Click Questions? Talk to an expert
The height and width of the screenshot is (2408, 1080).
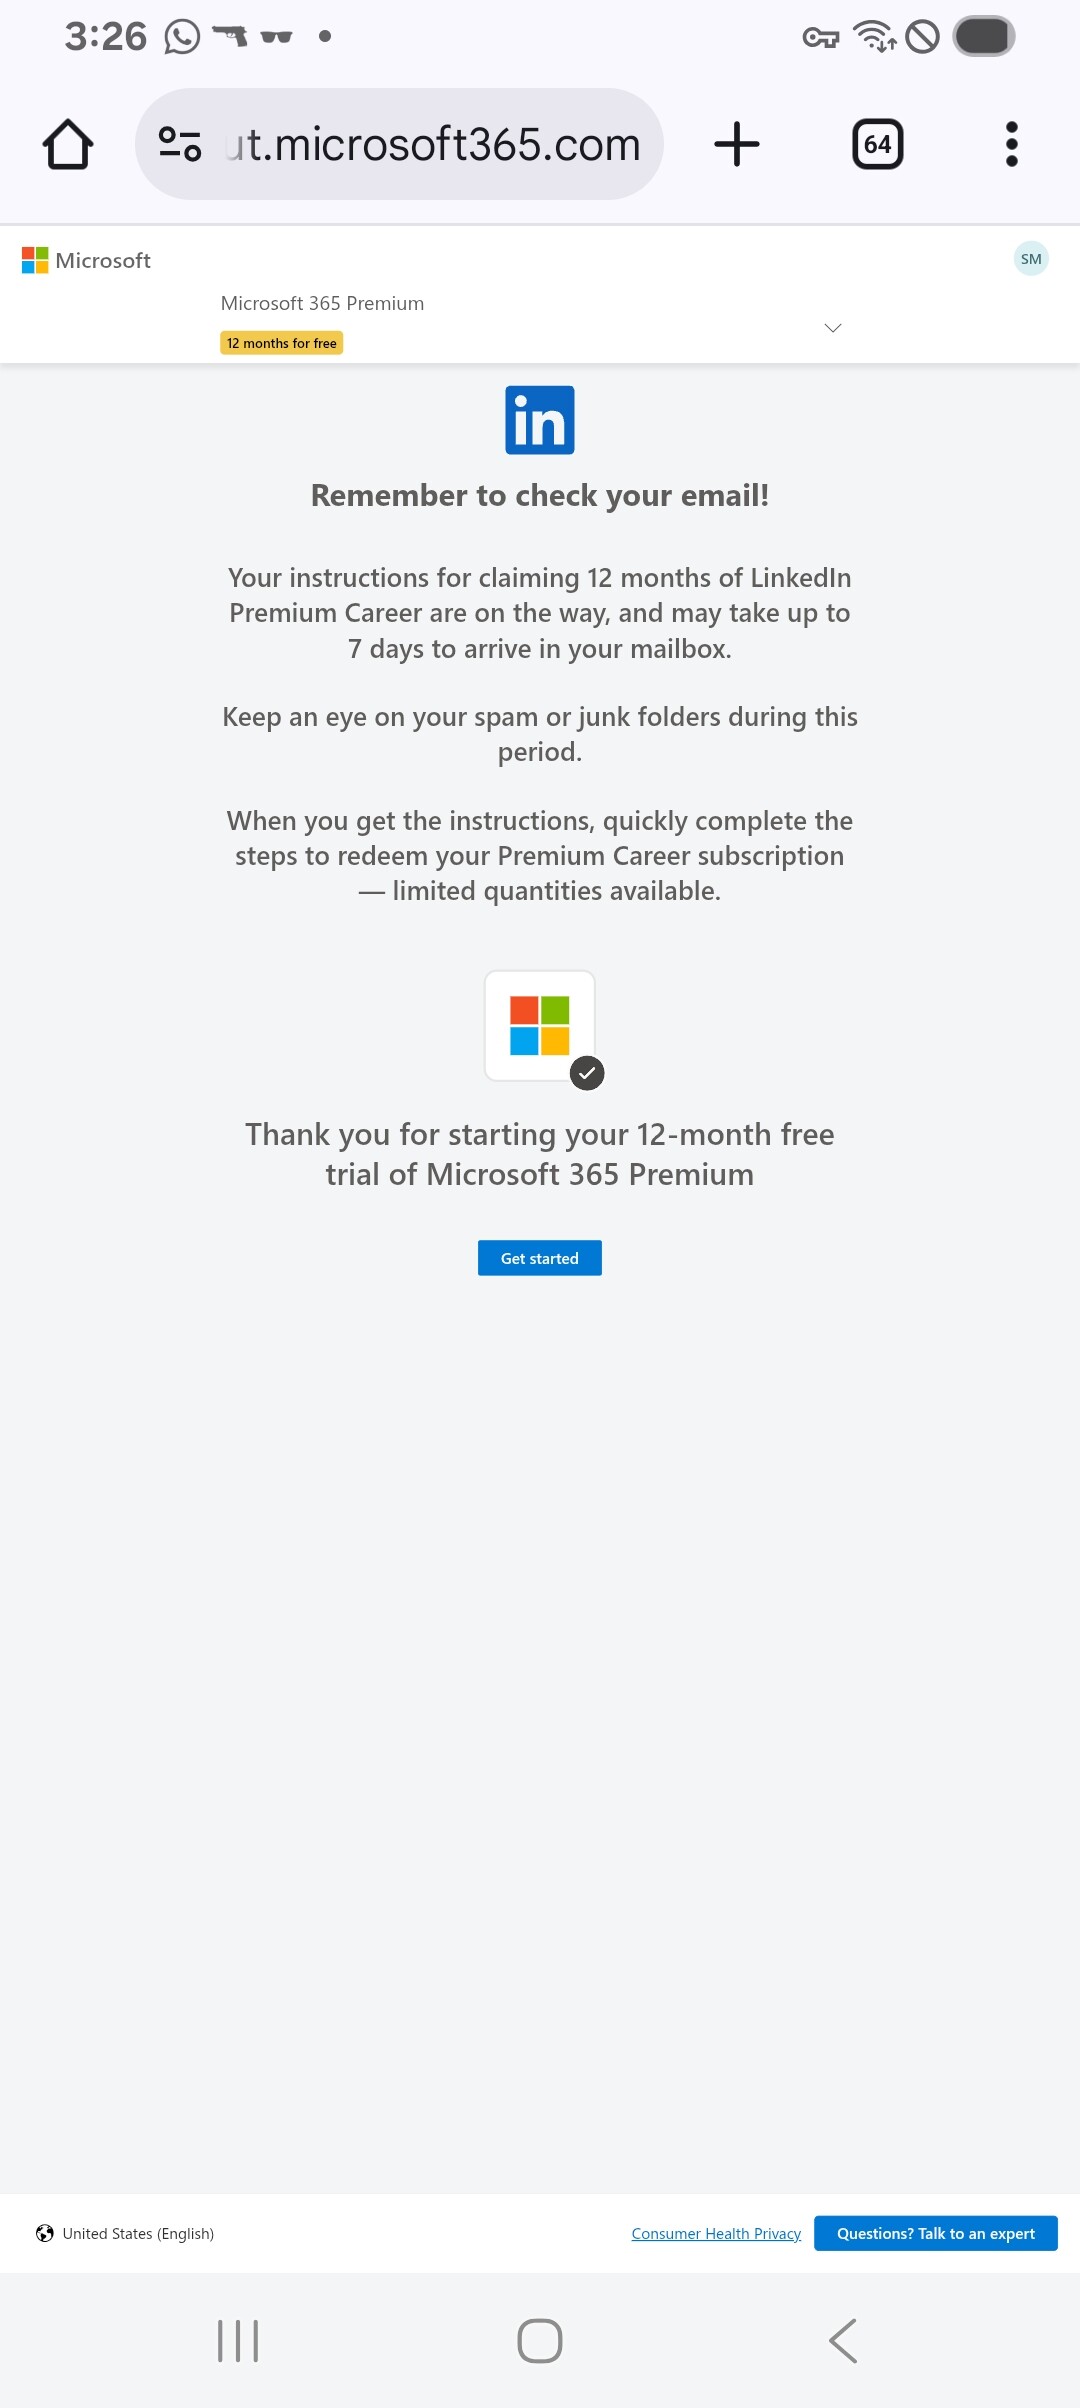(935, 2233)
